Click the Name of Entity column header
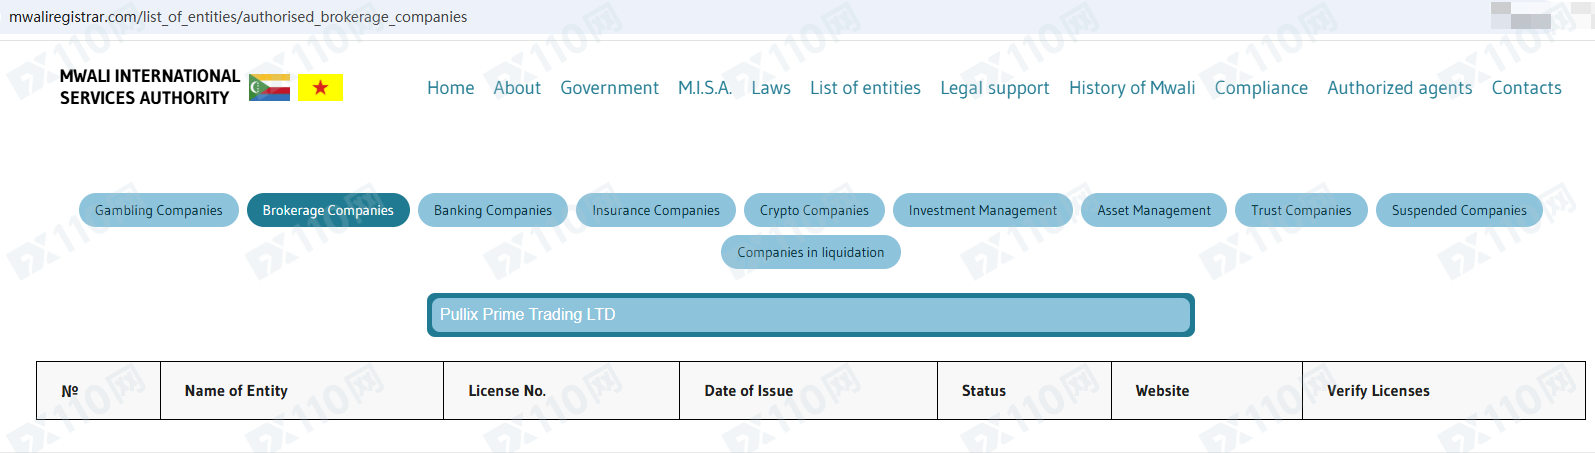 coord(302,390)
